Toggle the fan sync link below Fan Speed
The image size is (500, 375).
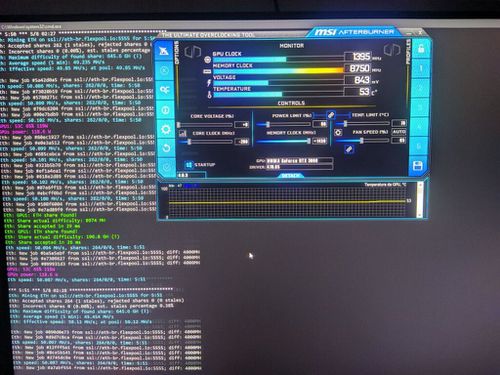pyautogui.click(x=349, y=149)
